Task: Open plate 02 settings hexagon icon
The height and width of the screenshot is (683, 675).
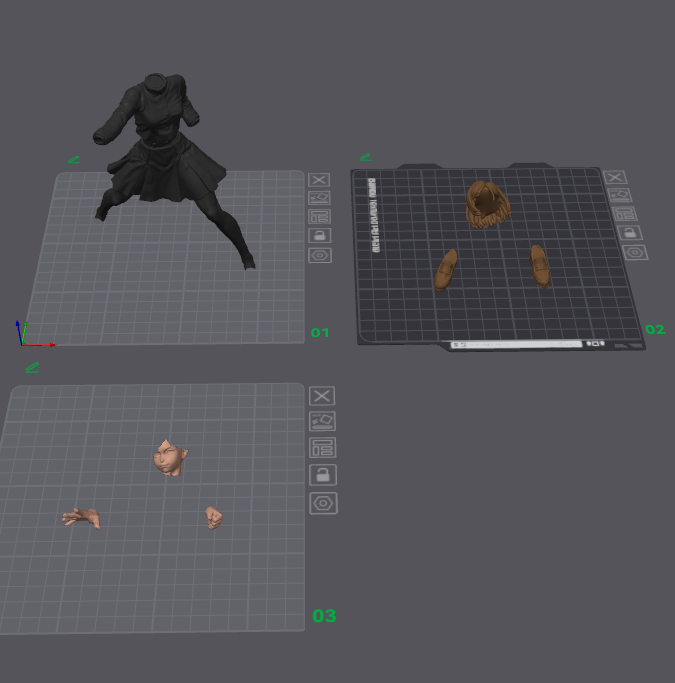Action: 635,253
